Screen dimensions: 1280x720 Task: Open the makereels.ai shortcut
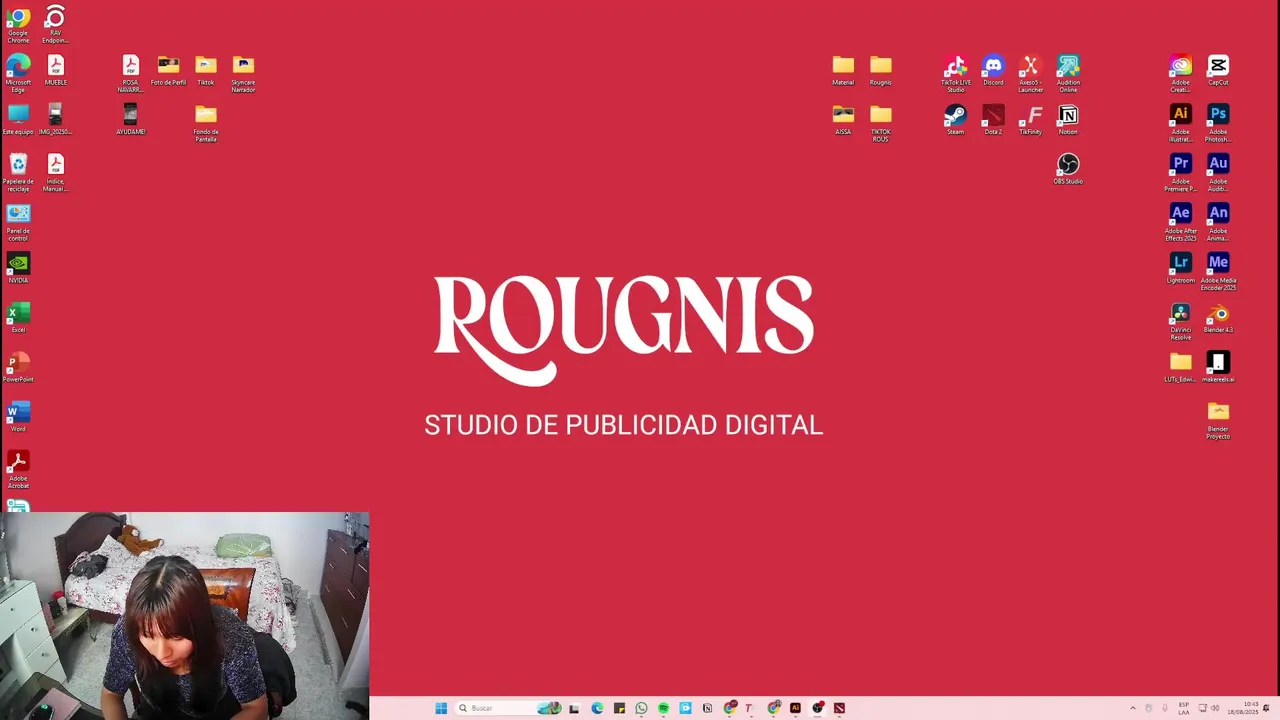tap(1218, 367)
